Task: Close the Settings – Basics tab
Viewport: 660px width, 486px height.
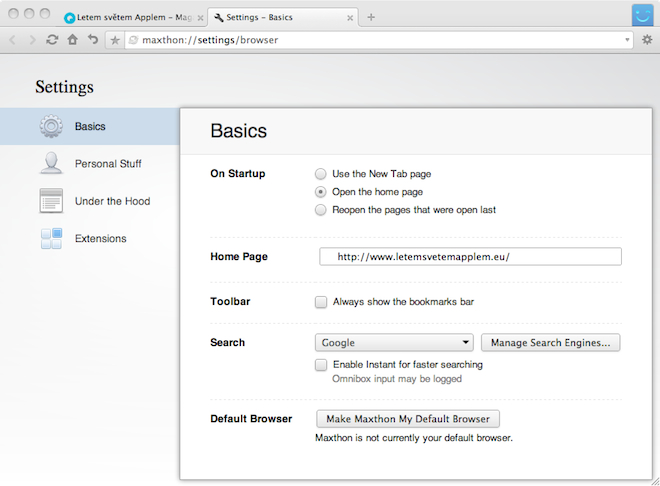Action: coord(350,18)
